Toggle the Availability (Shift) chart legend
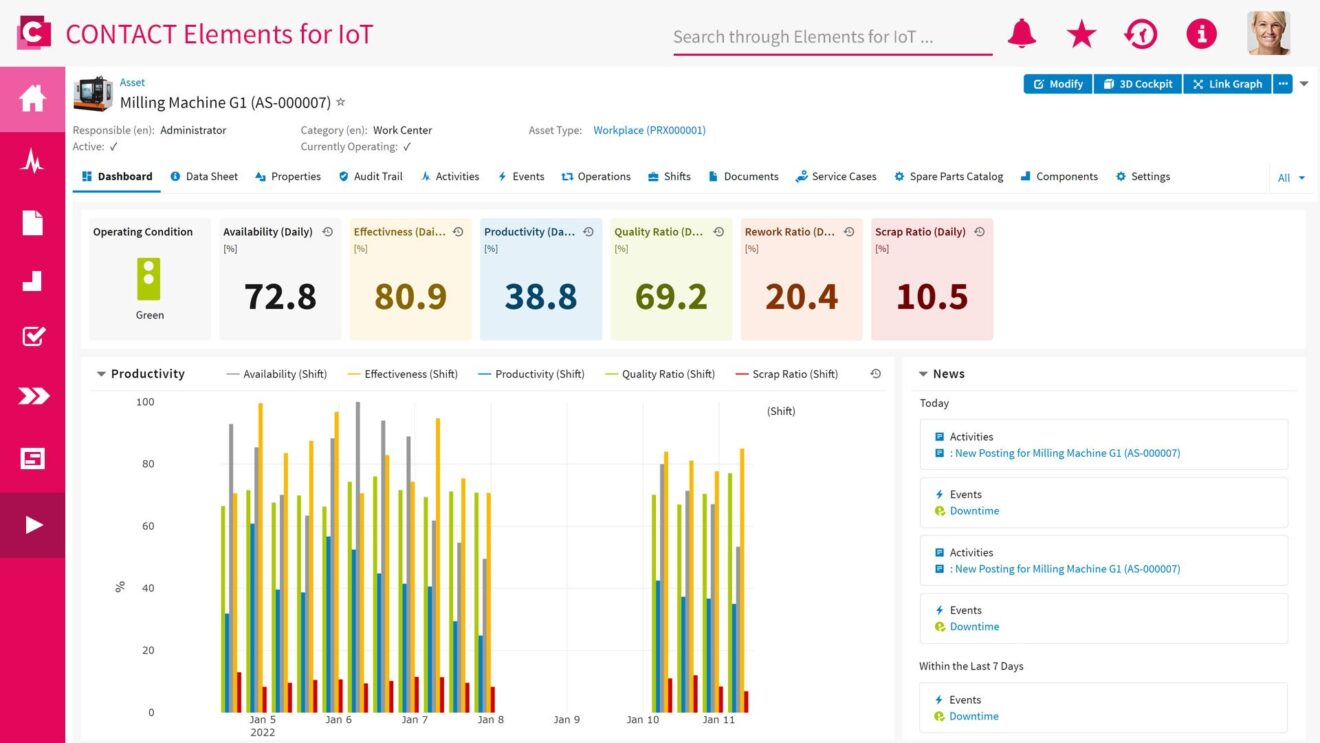The width and height of the screenshot is (1320, 743). pos(285,373)
